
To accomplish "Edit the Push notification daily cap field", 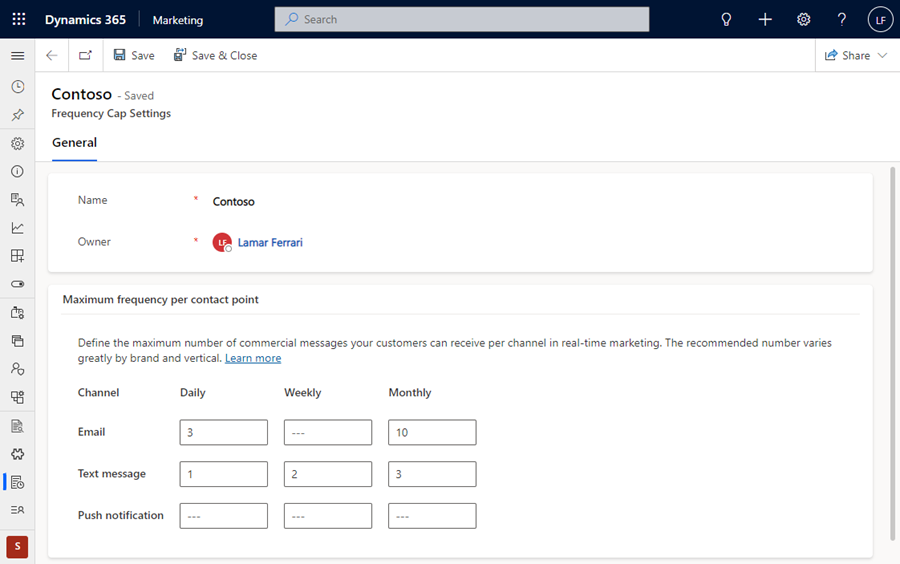I will click(x=224, y=516).
